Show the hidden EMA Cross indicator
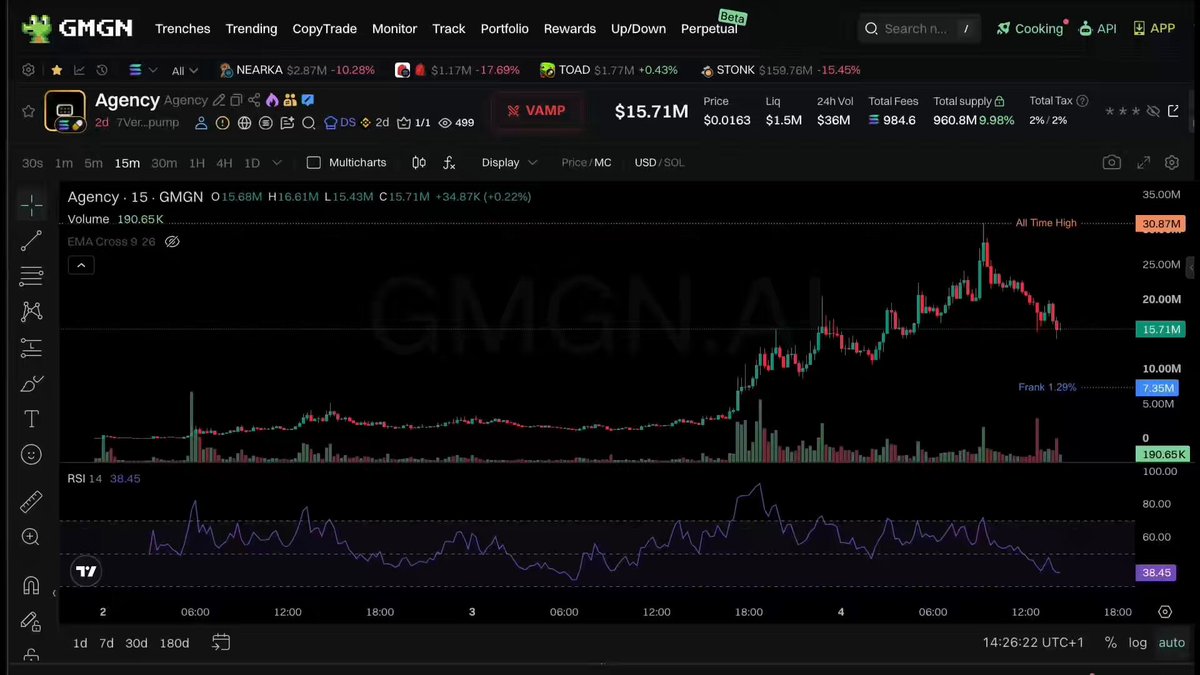The width and height of the screenshot is (1200, 675). pos(171,241)
